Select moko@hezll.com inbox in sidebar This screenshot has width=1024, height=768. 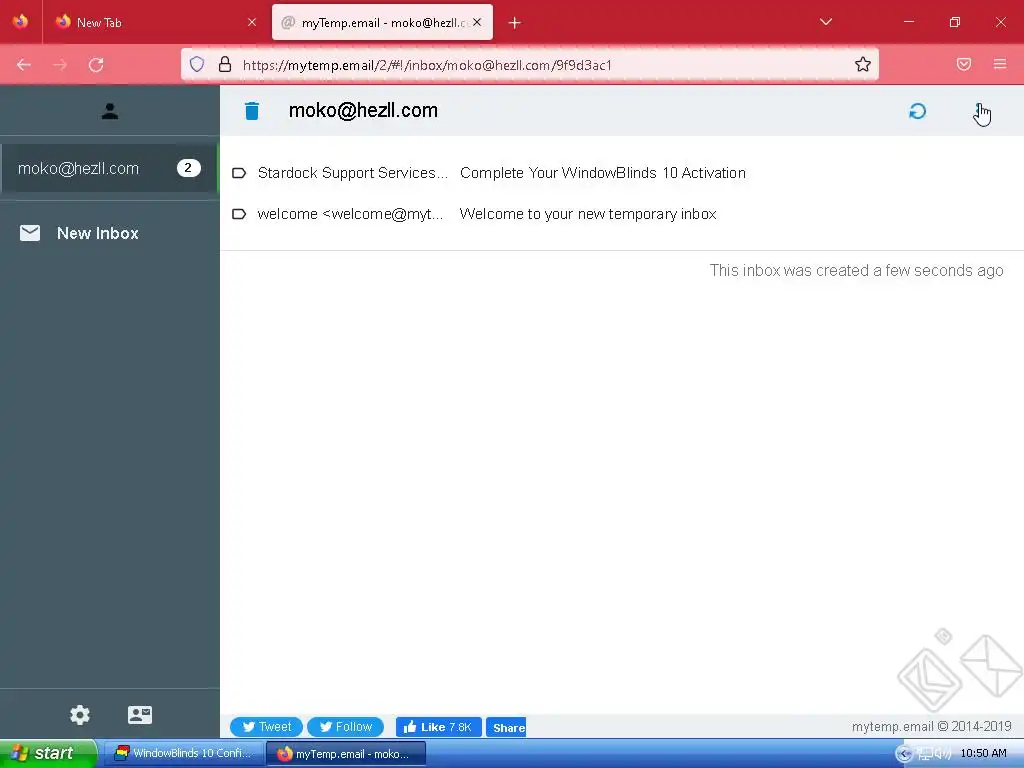pyautogui.click(x=109, y=168)
